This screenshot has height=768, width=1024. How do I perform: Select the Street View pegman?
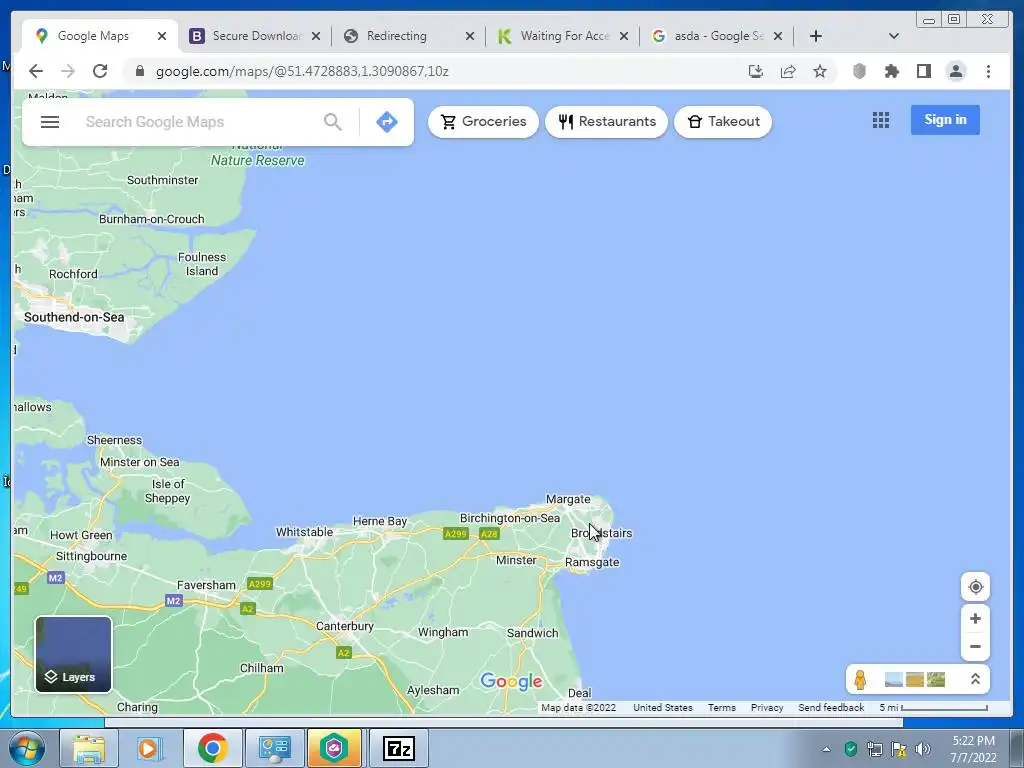point(860,680)
